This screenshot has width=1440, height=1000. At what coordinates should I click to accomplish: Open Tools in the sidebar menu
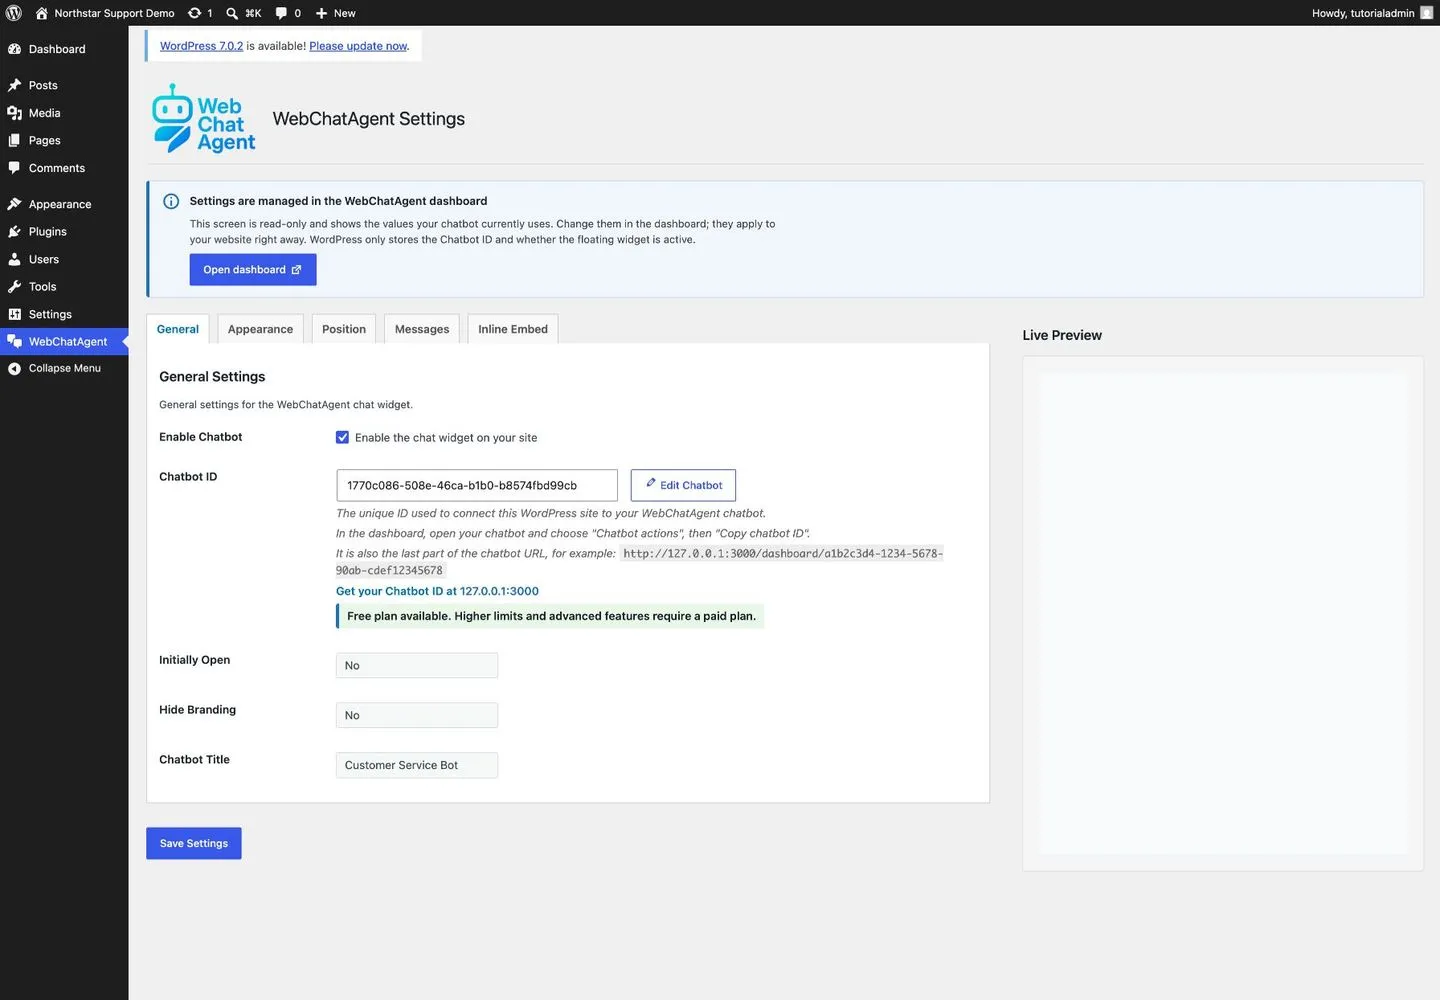coord(64,286)
